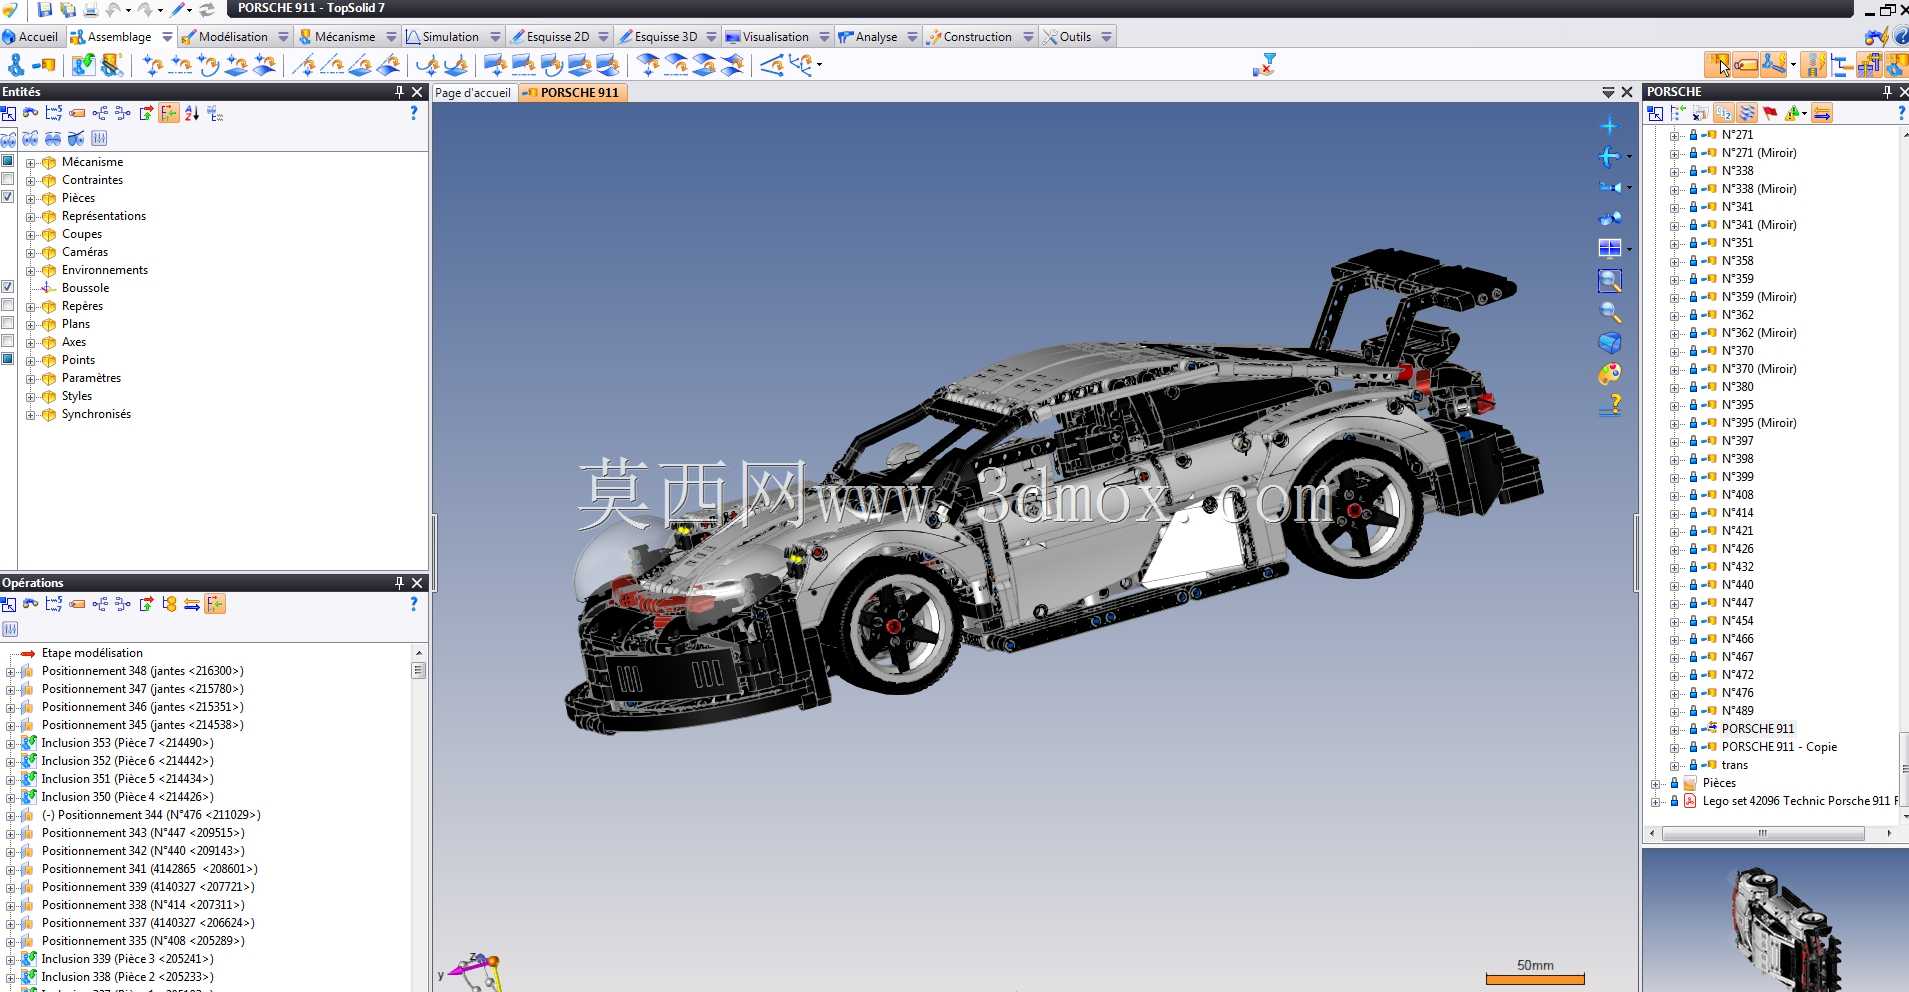Select Lego set 42096 PDF item in tree
Image resolution: width=1909 pixels, height=992 pixels.
pyautogui.click(x=1800, y=801)
